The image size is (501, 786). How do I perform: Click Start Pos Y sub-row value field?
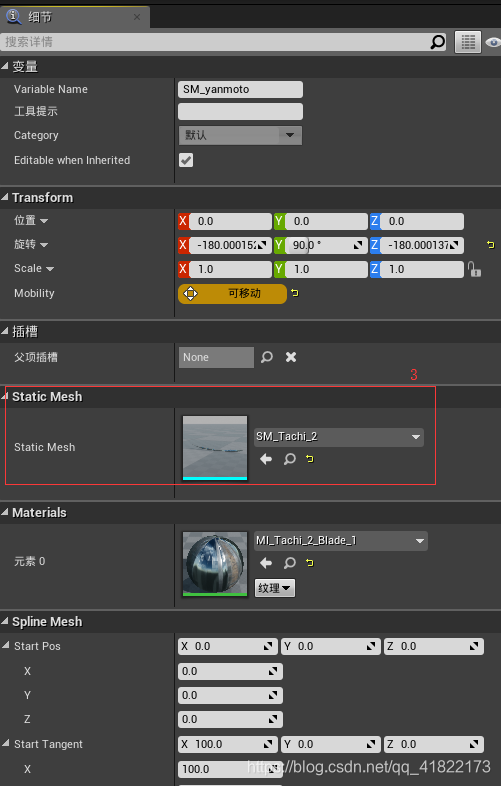point(230,695)
